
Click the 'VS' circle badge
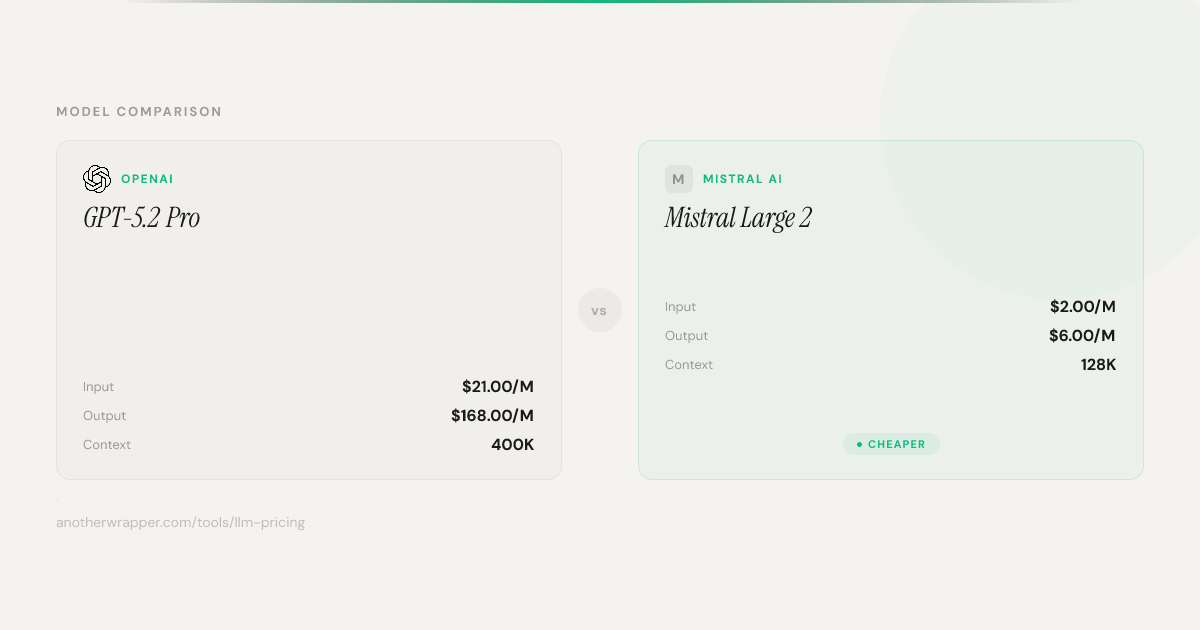600,310
